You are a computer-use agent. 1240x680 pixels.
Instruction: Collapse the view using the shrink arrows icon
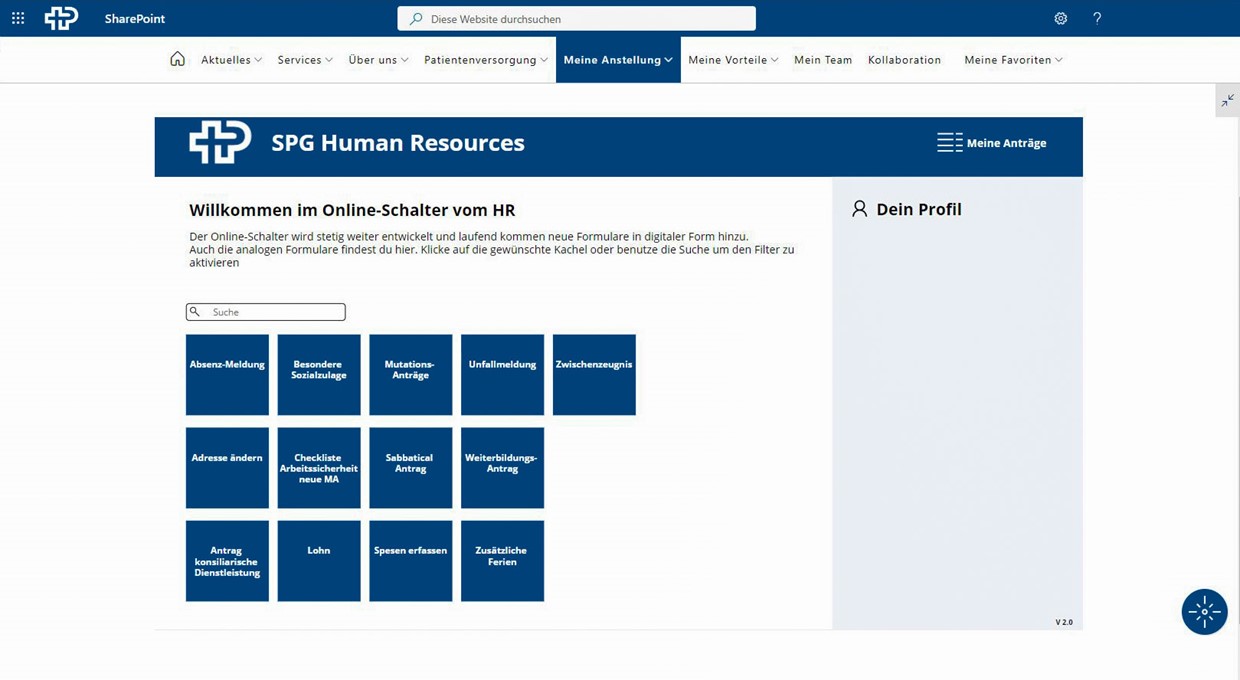pyautogui.click(x=1227, y=101)
